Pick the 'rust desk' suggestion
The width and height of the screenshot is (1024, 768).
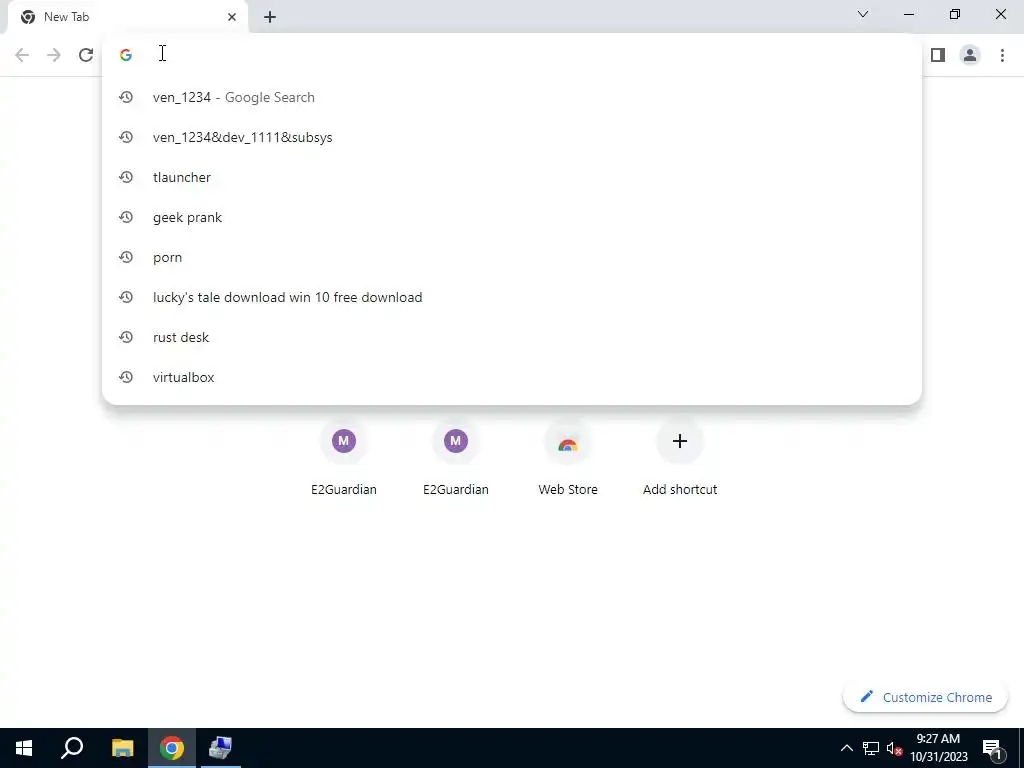(x=512, y=337)
